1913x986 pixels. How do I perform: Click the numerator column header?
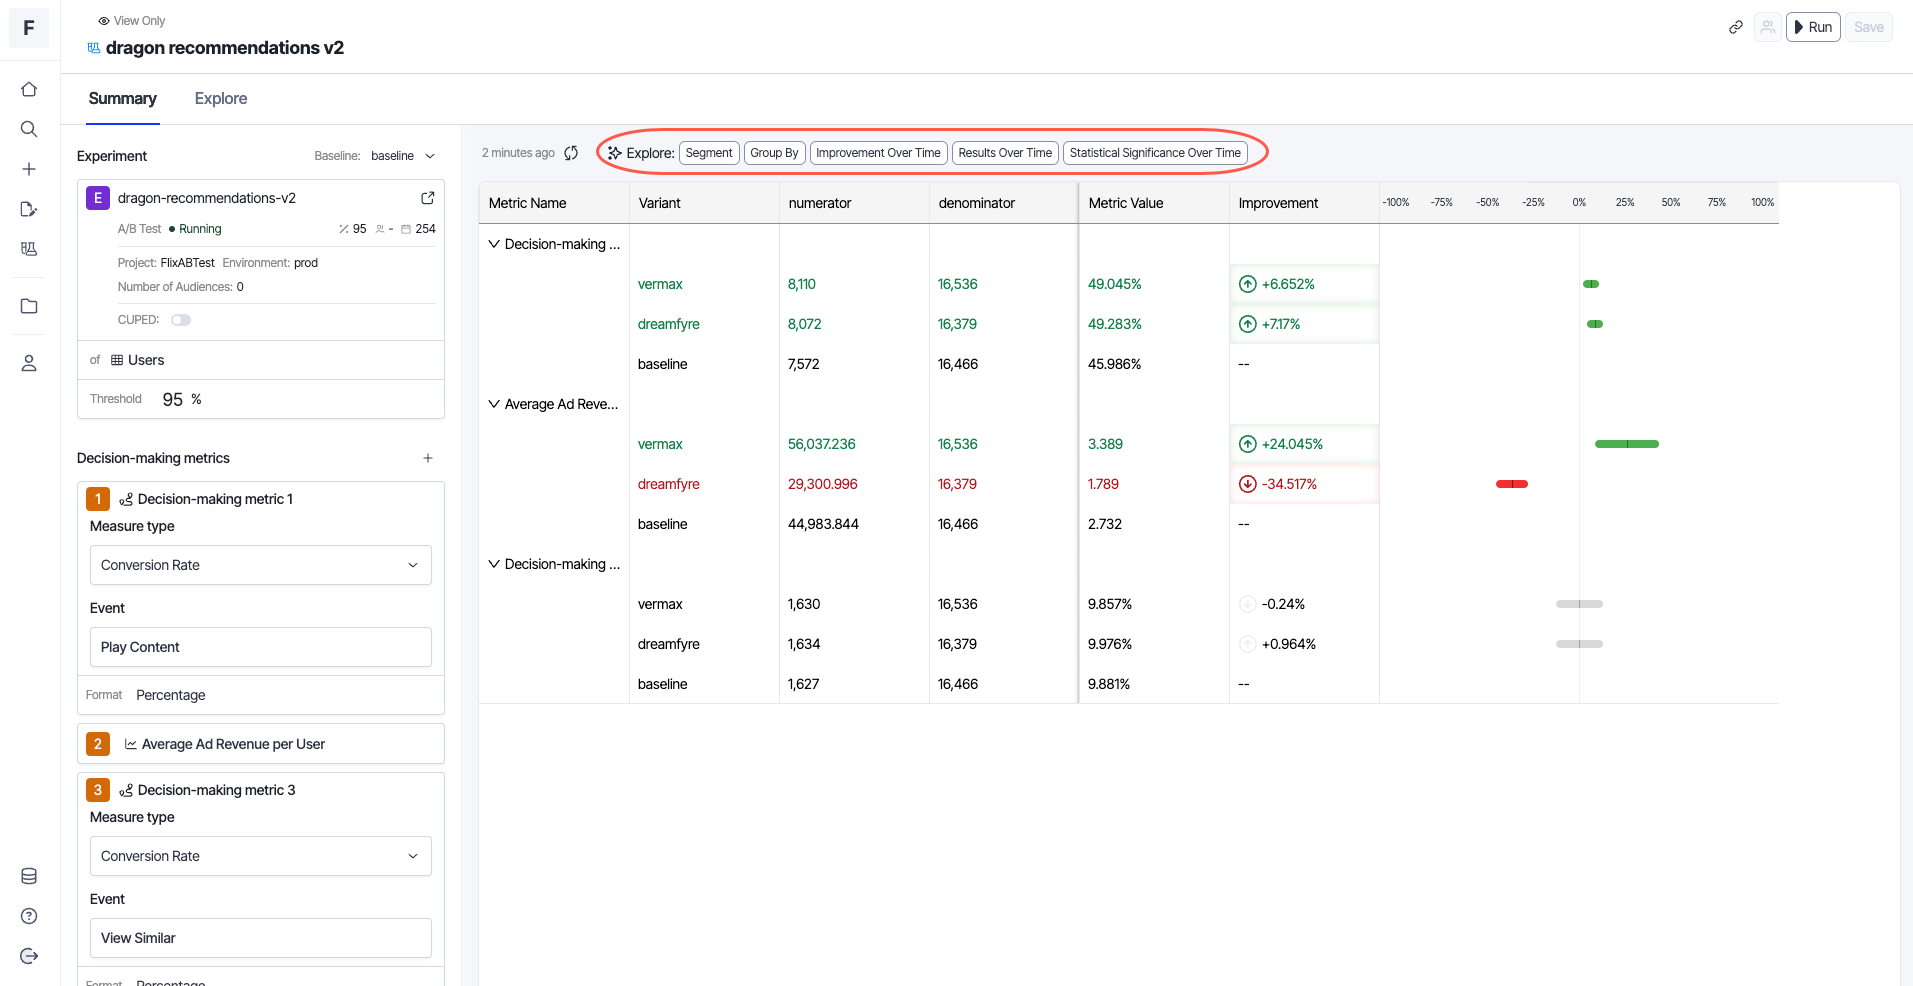[x=854, y=203]
